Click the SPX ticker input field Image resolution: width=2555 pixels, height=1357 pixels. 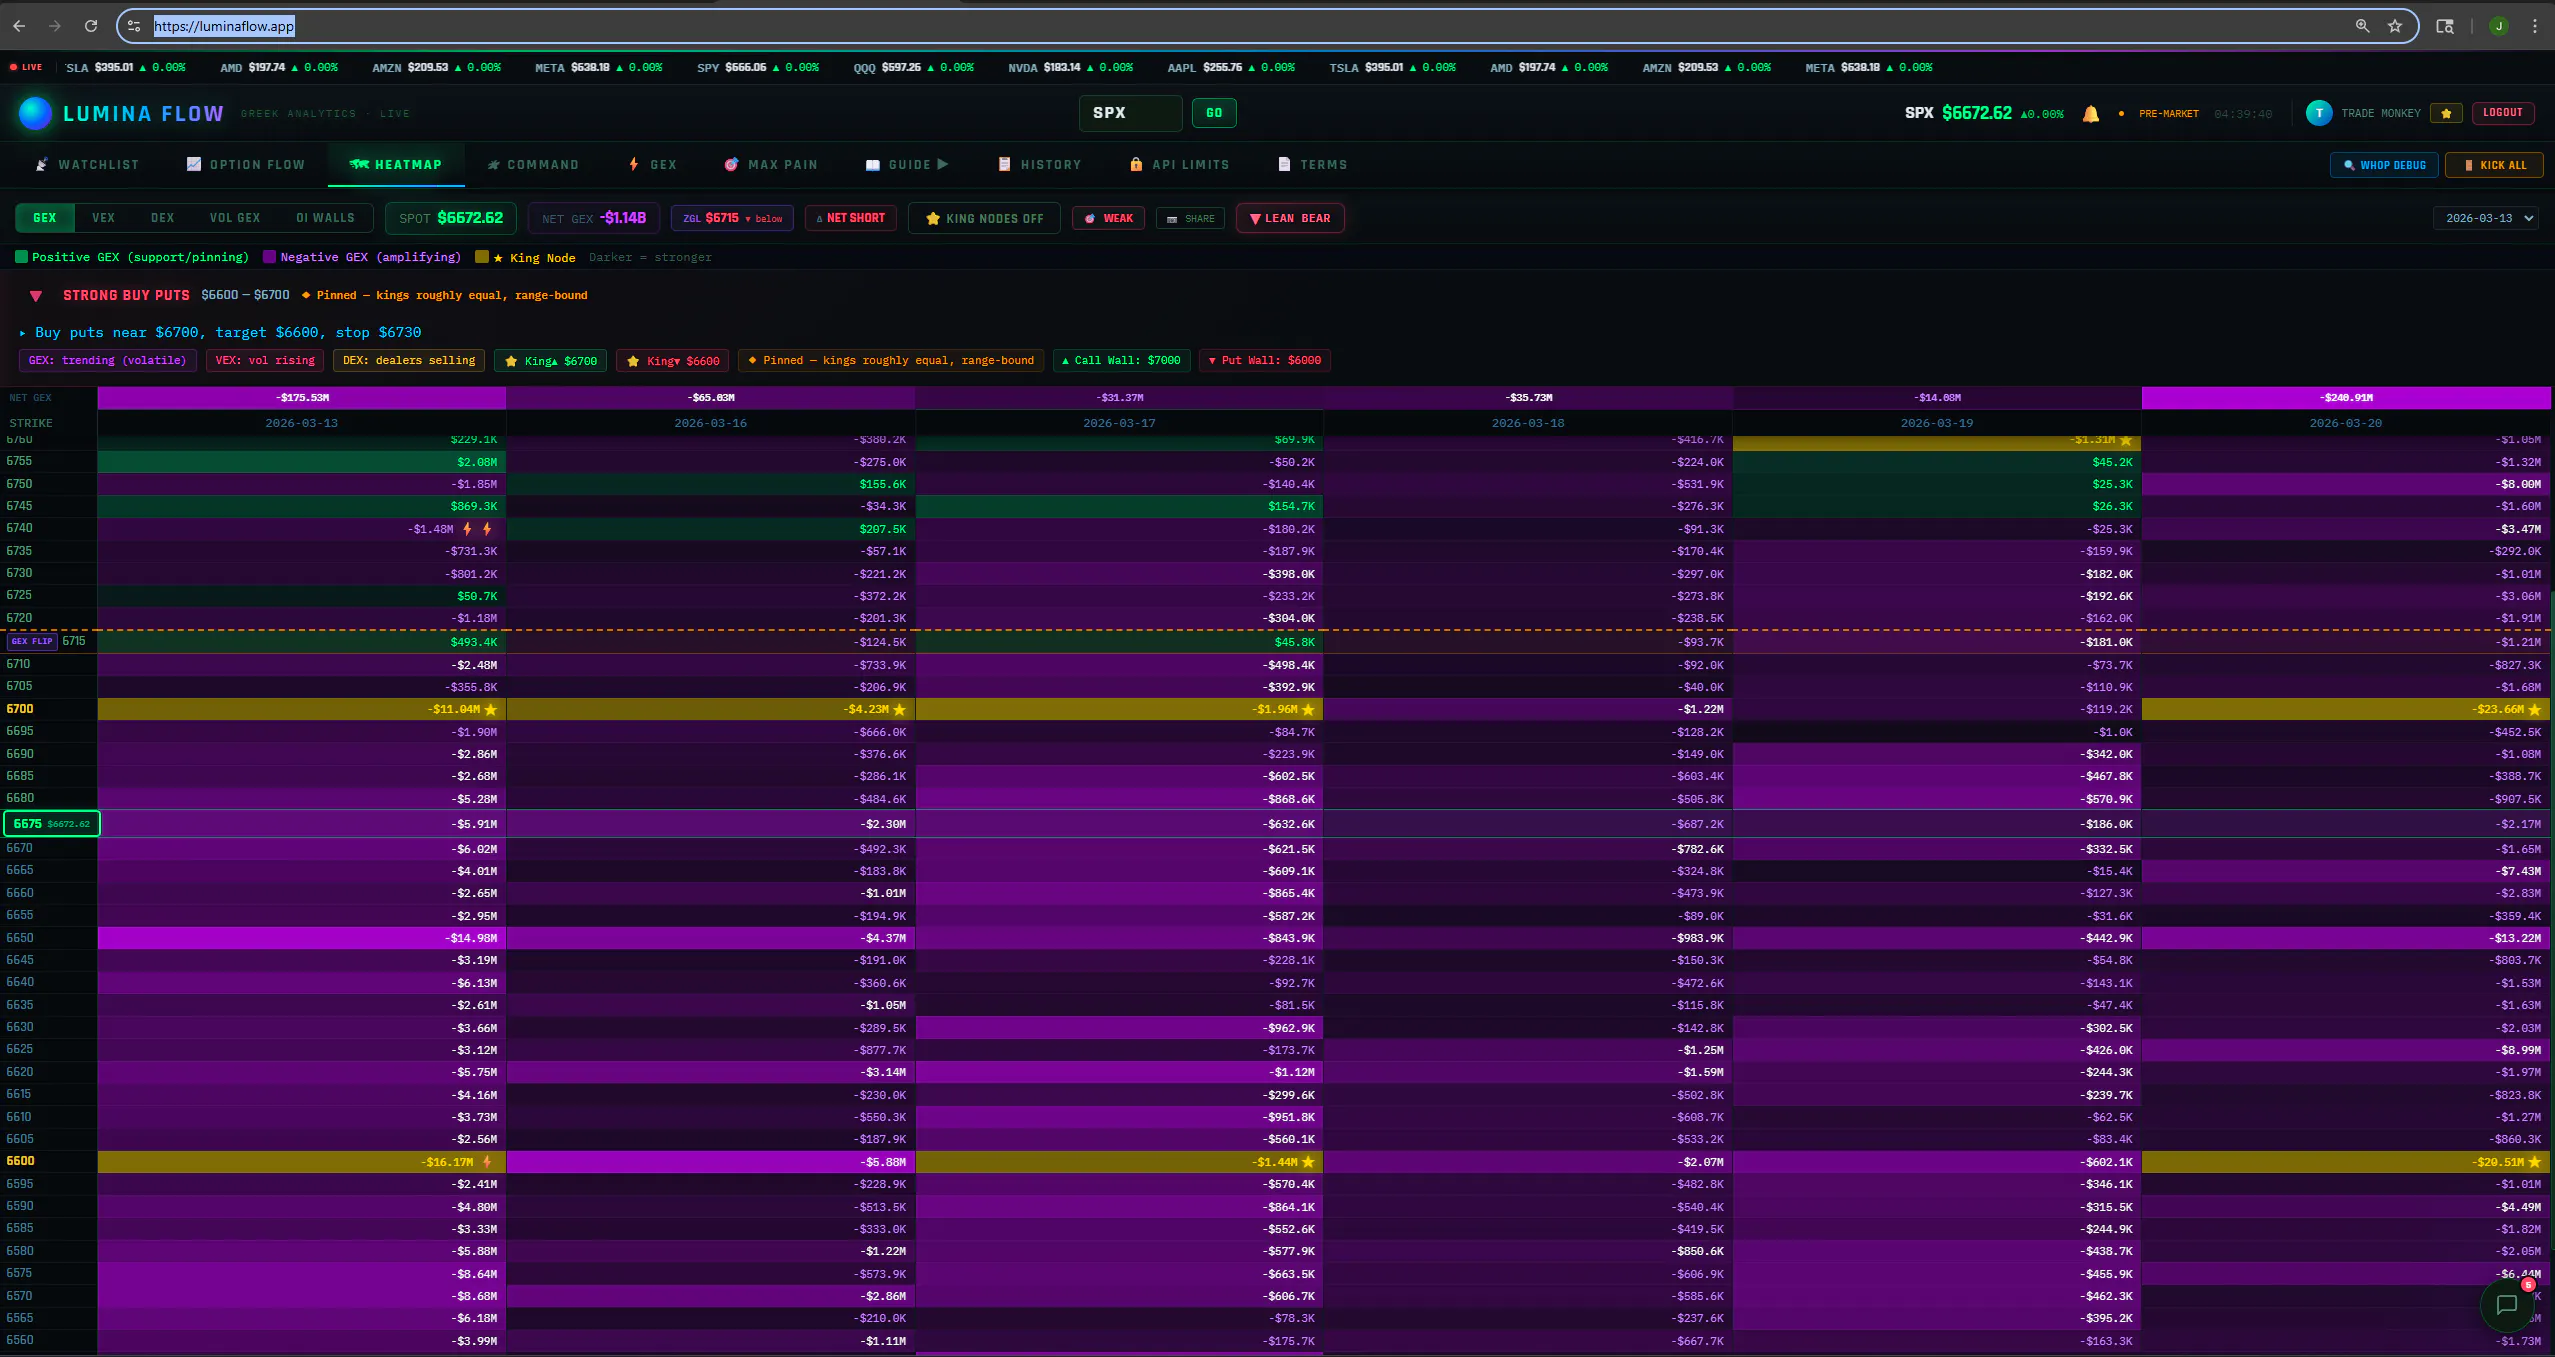click(x=1131, y=113)
